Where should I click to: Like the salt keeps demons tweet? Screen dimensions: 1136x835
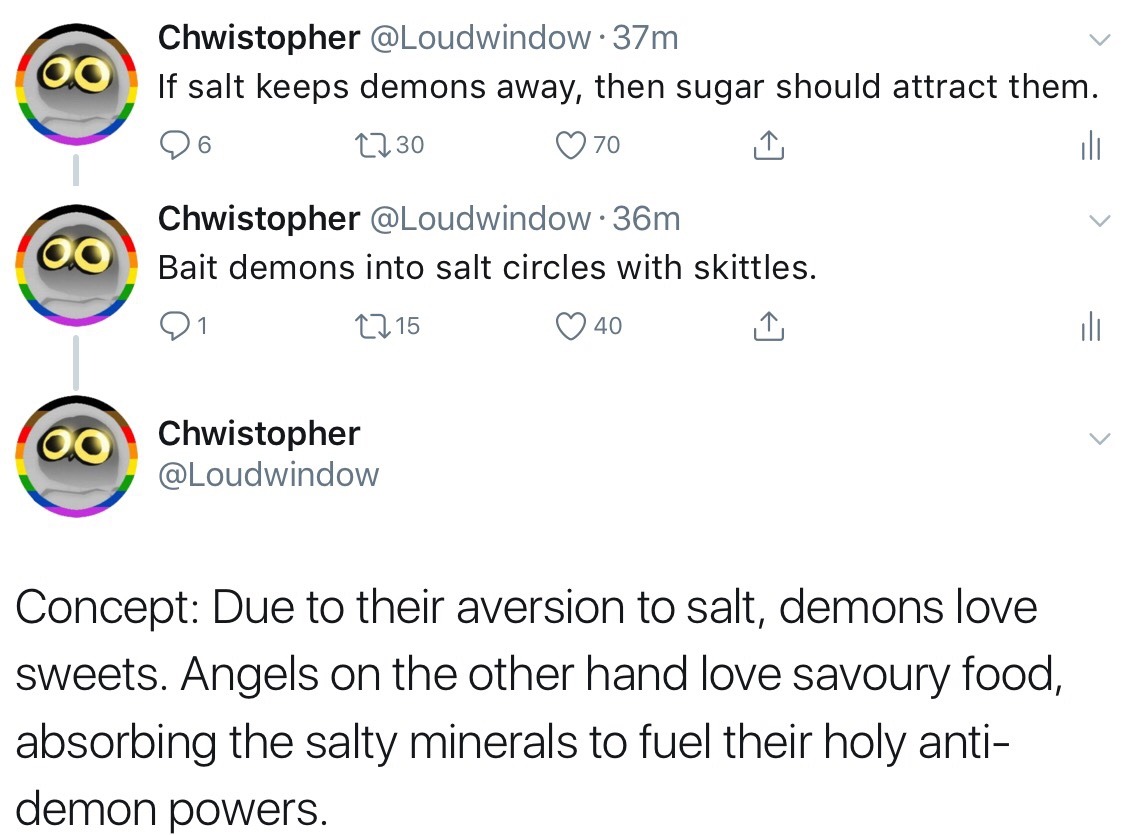pos(569,146)
